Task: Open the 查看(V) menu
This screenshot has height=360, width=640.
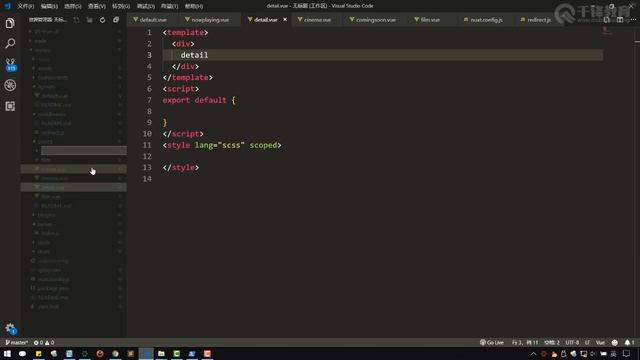Action: [x=97, y=6]
